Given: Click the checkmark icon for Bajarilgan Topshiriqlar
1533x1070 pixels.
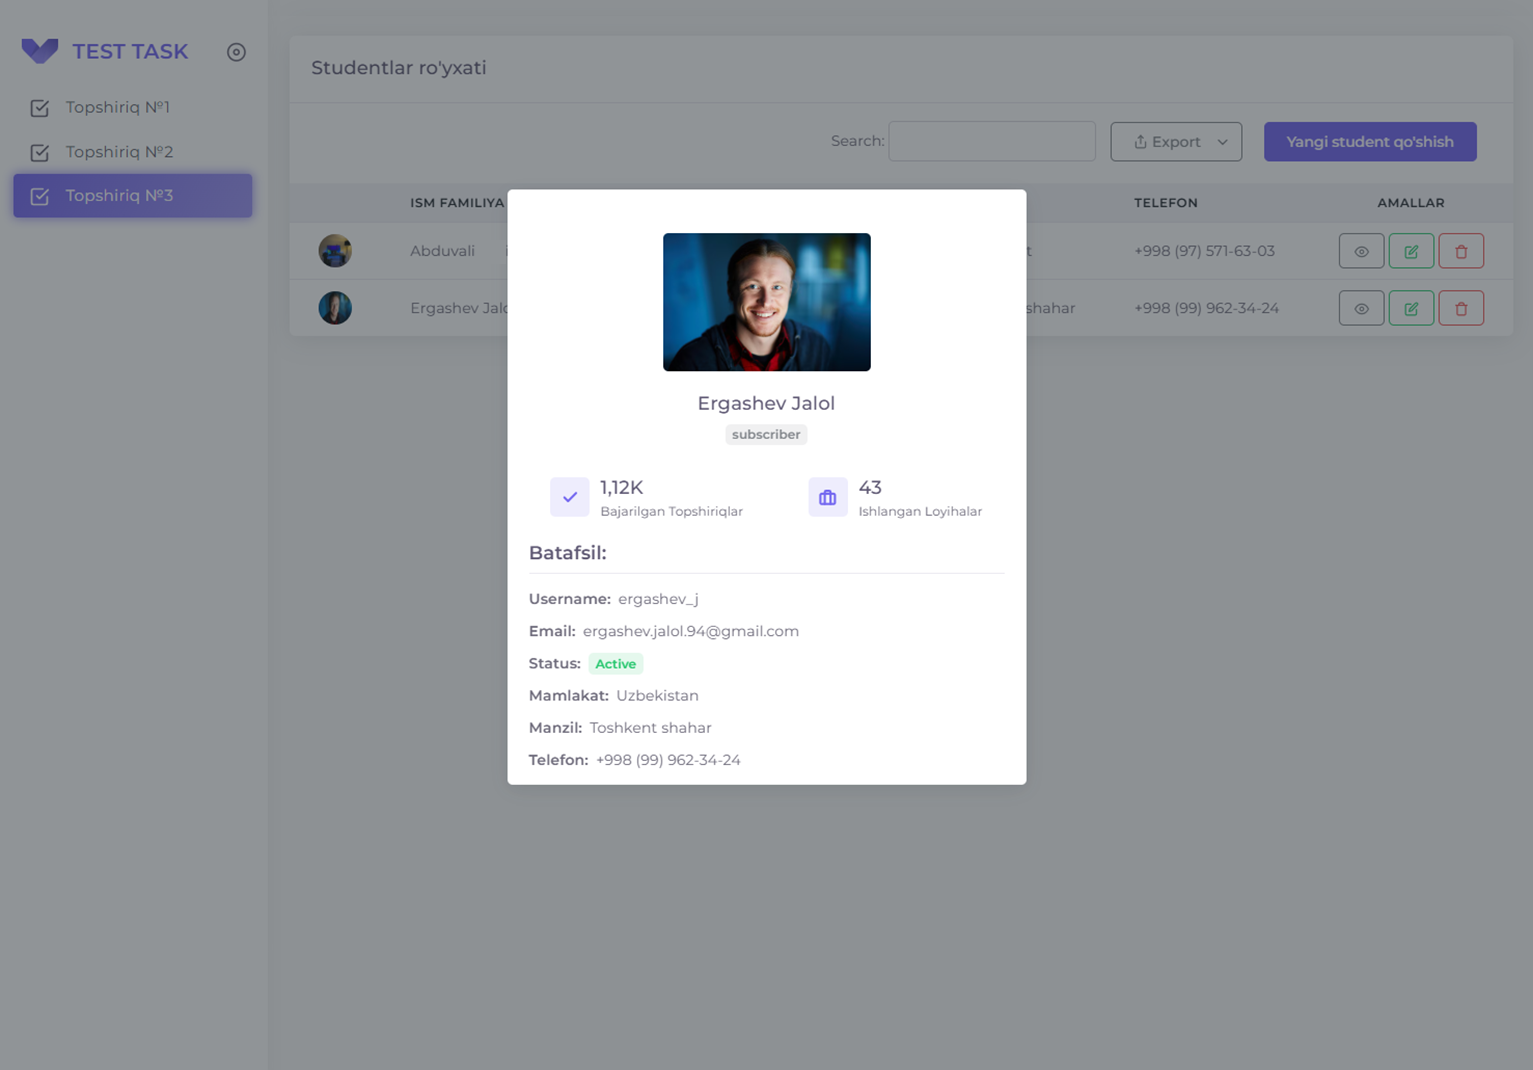Looking at the screenshot, I should [569, 497].
